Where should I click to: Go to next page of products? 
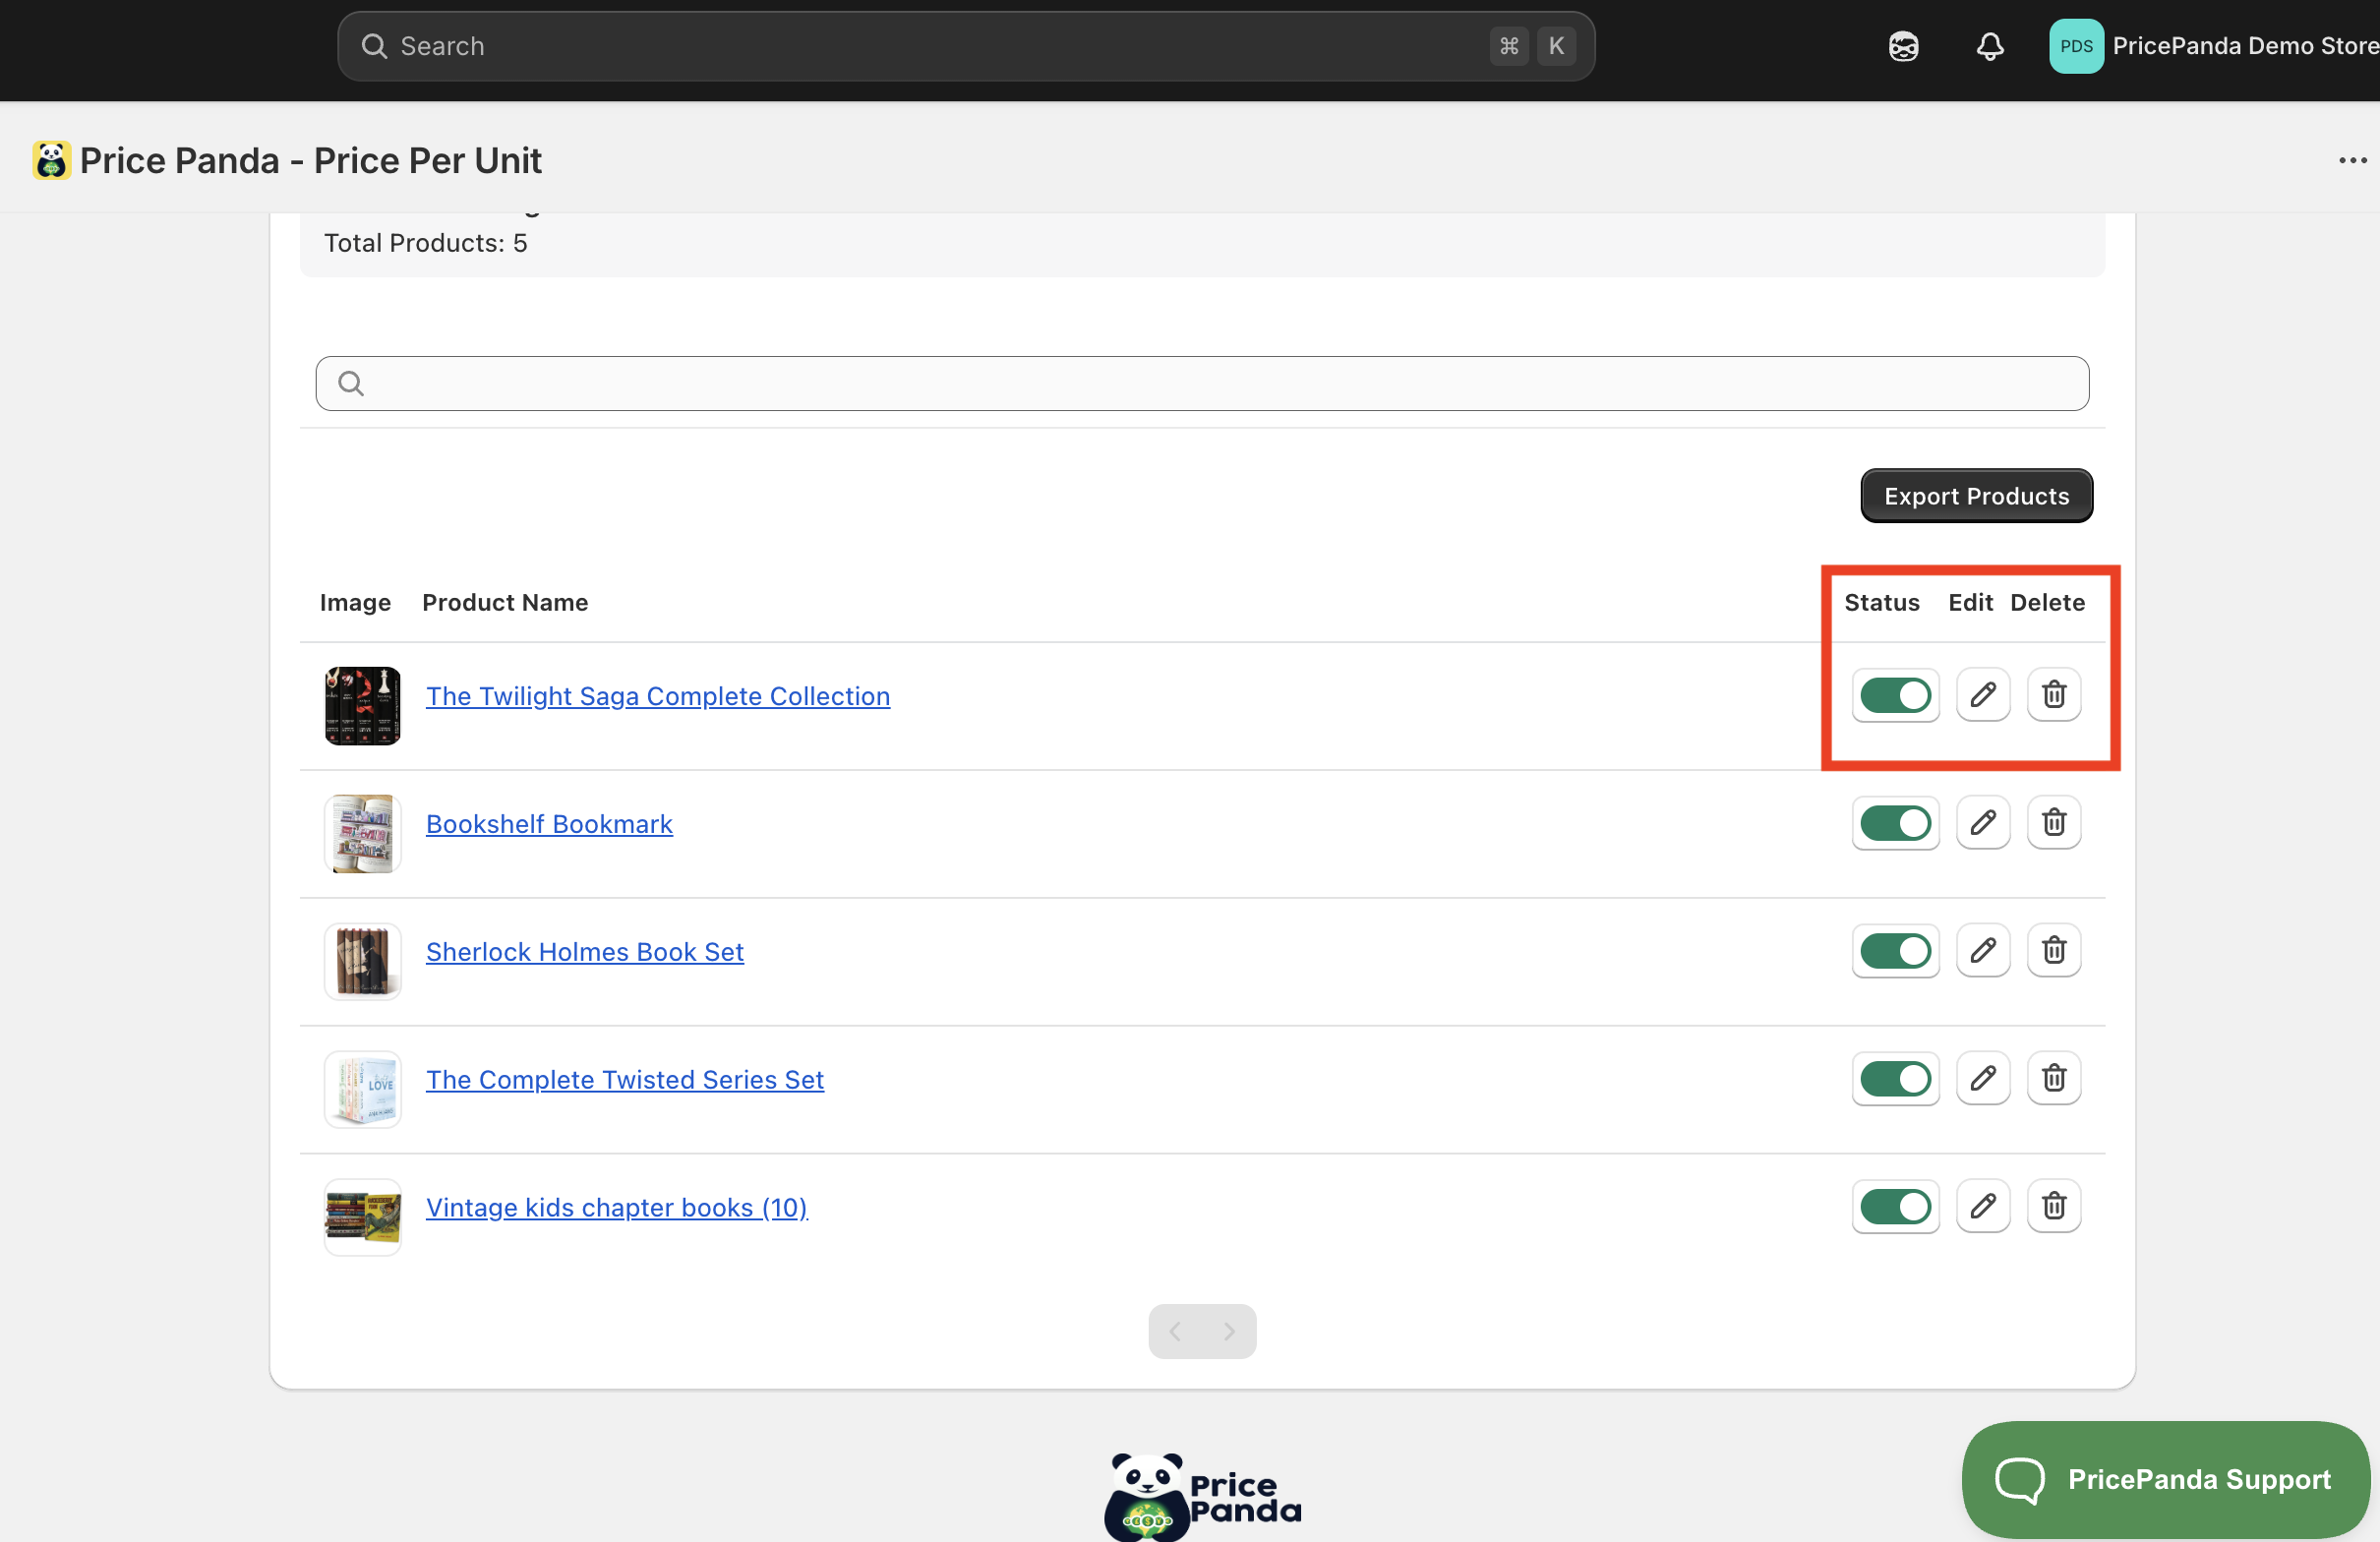click(x=1229, y=1331)
